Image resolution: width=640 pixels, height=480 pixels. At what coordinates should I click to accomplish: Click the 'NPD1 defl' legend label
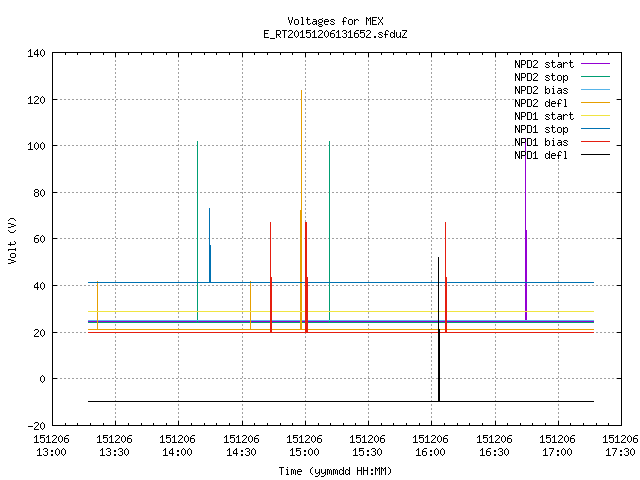(541, 156)
